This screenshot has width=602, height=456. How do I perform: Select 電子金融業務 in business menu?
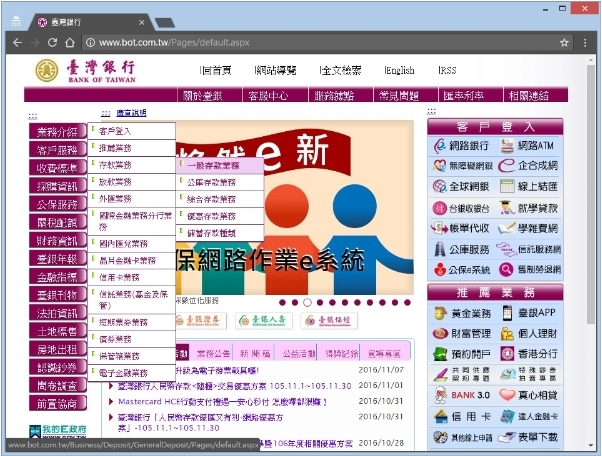click(132, 373)
